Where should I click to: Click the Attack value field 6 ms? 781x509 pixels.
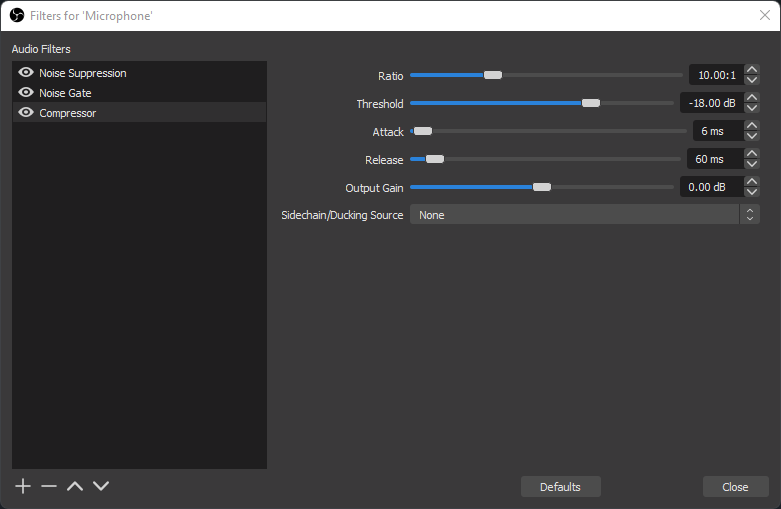719,131
